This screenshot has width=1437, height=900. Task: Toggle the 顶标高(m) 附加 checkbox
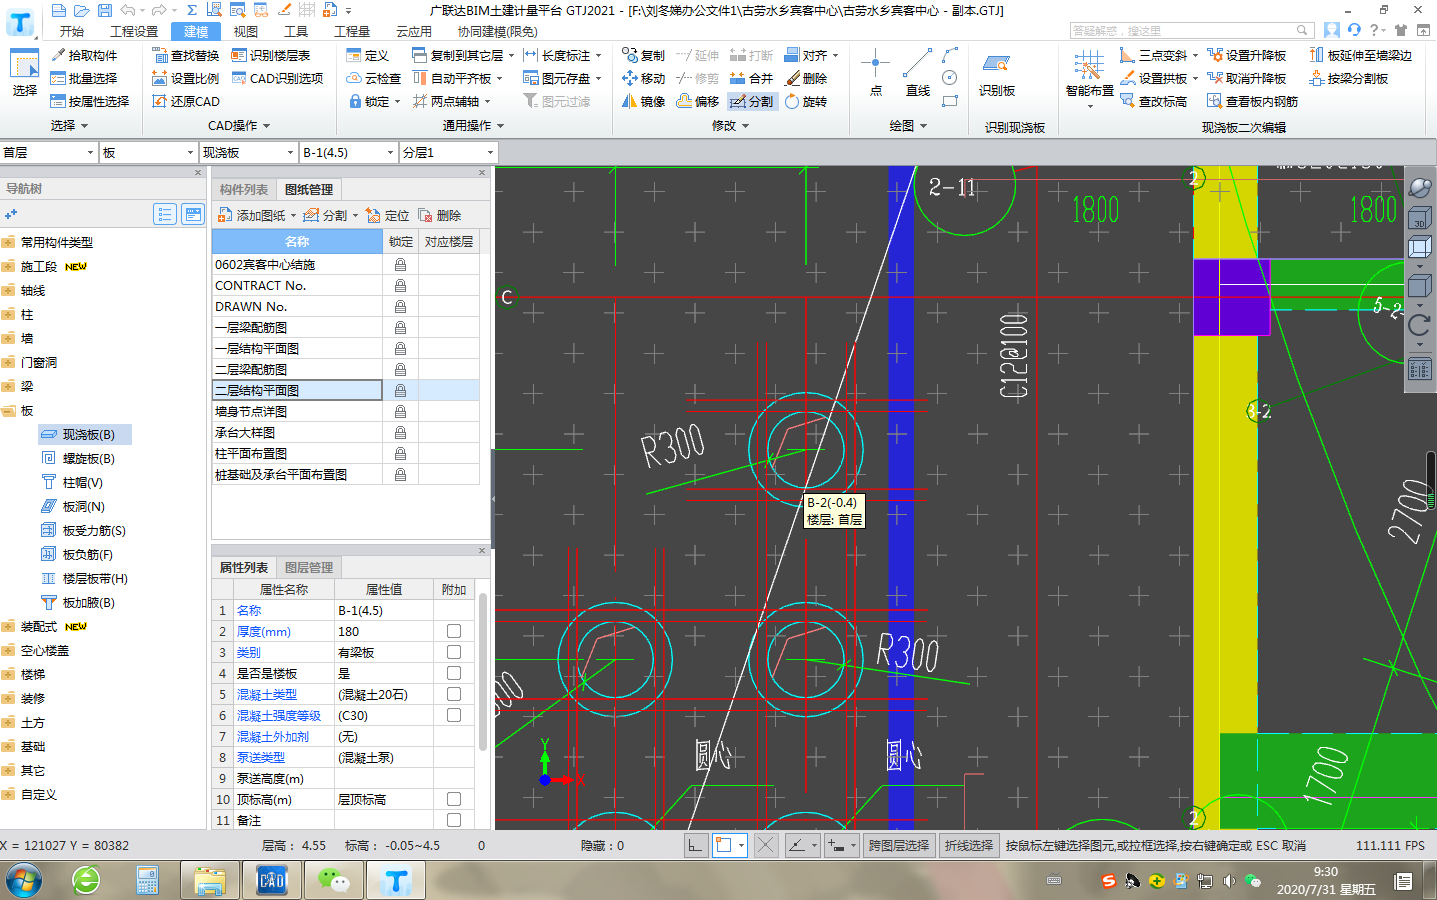tap(454, 799)
